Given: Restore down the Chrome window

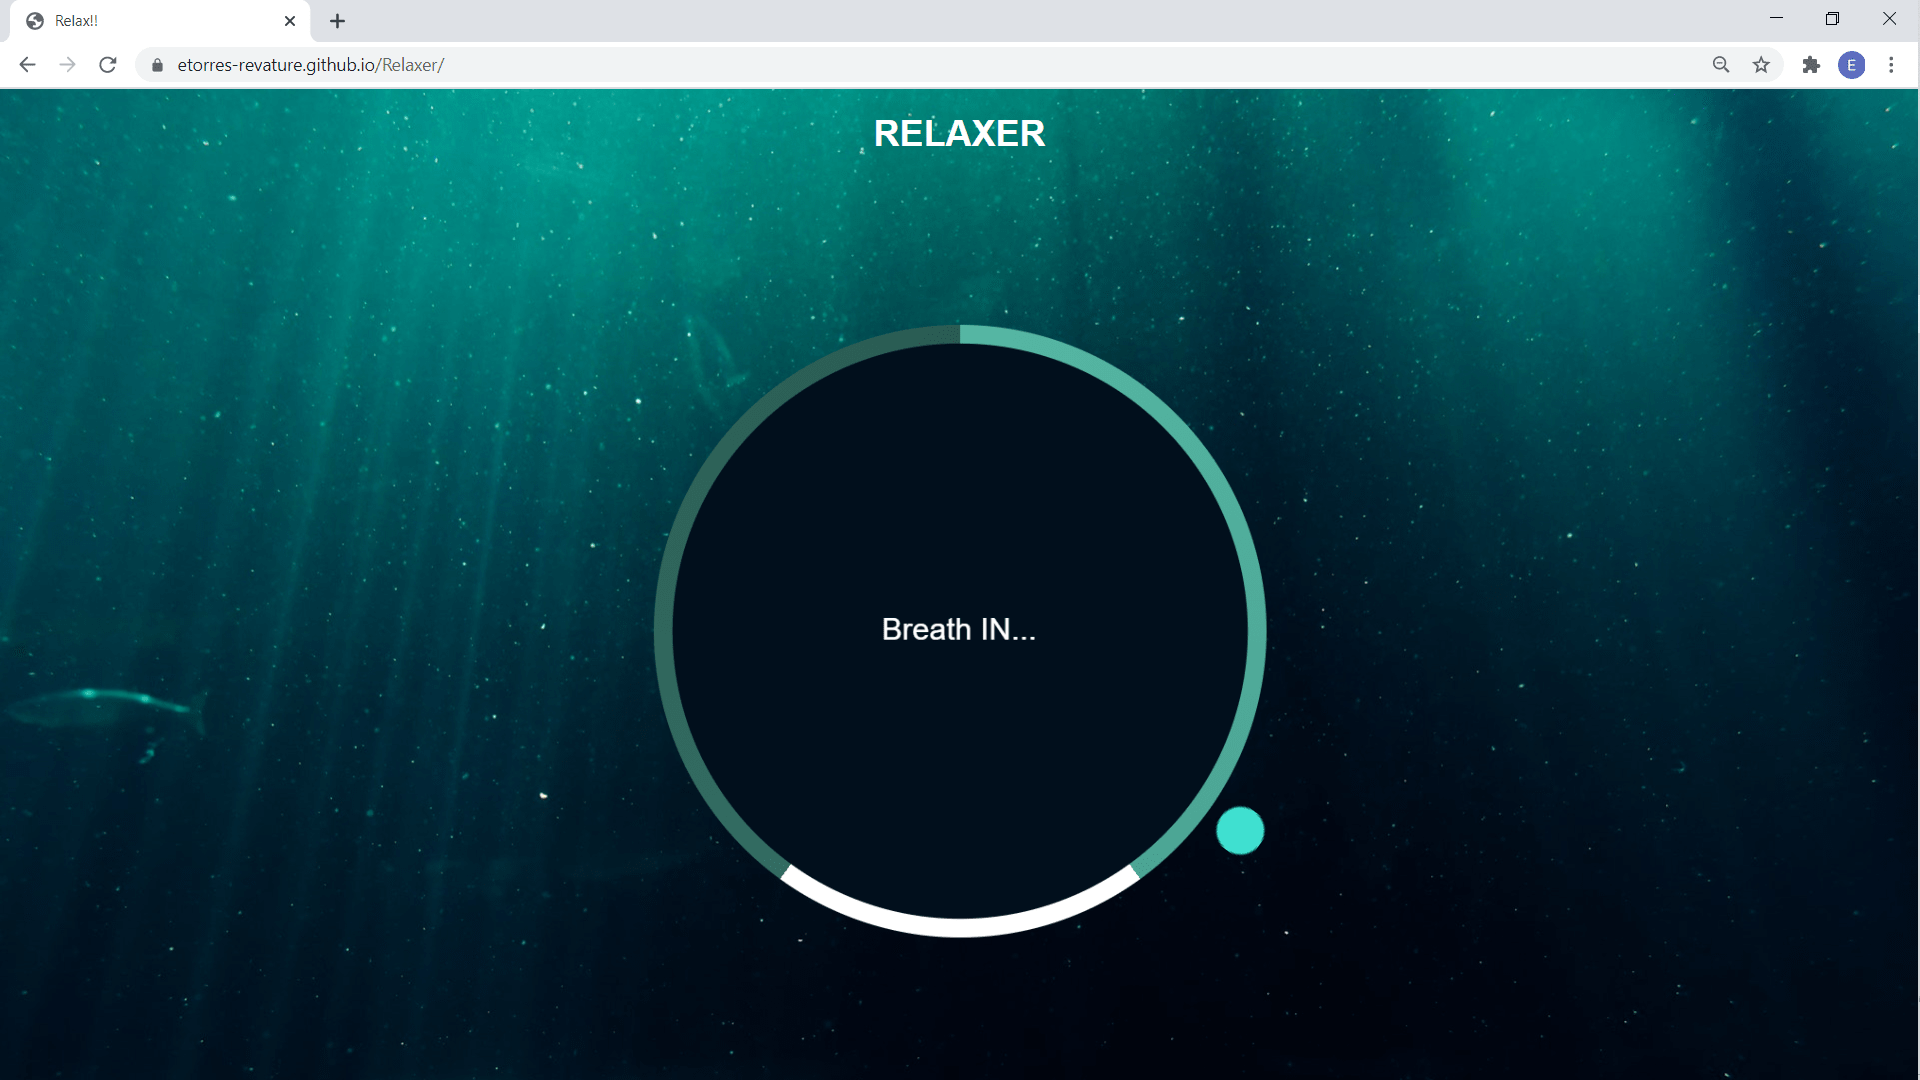Looking at the screenshot, I should click(x=1832, y=19).
